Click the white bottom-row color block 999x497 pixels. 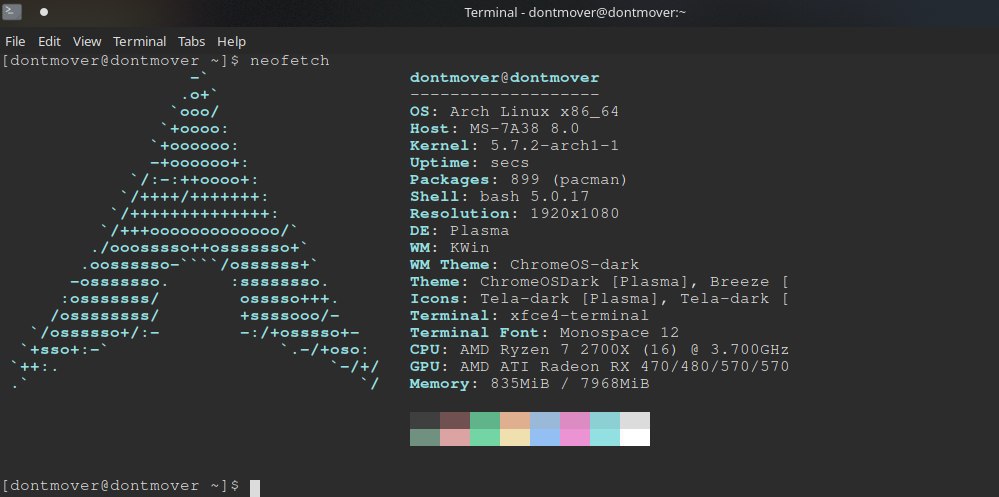point(635,437)
